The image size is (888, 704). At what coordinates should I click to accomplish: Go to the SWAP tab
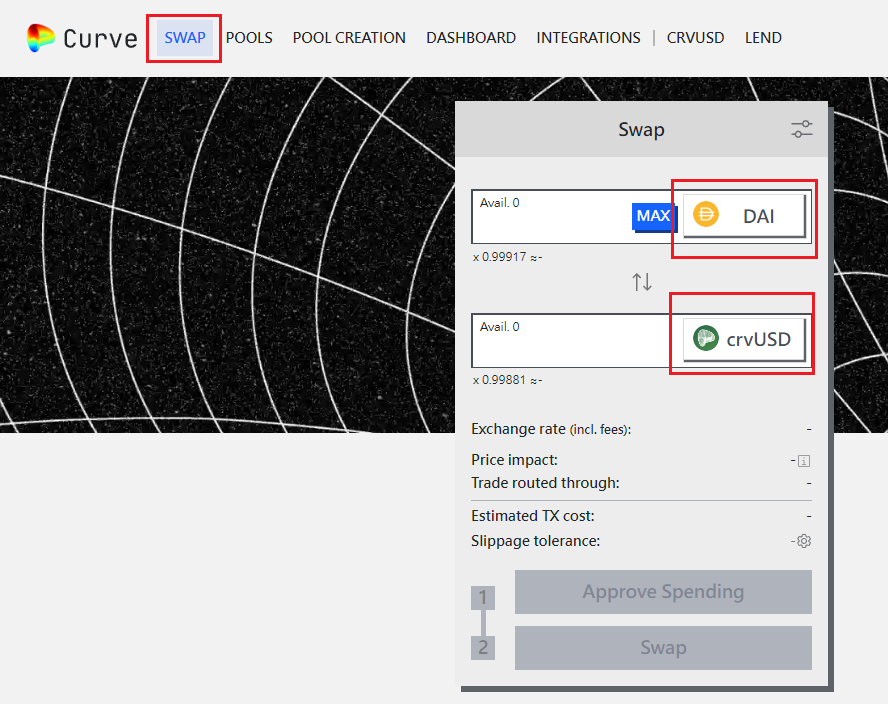(x=185, y=38)
